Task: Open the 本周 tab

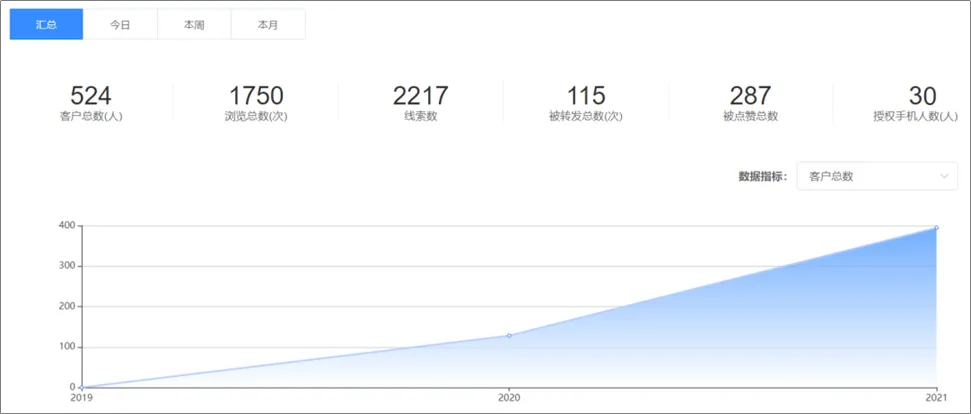Action: pos(194,25)
